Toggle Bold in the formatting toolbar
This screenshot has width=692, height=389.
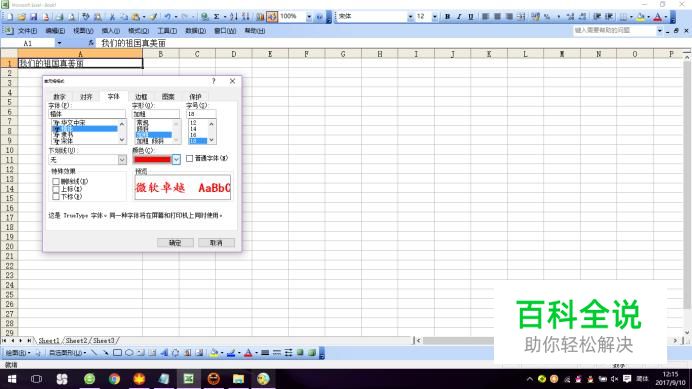(447, 17)
